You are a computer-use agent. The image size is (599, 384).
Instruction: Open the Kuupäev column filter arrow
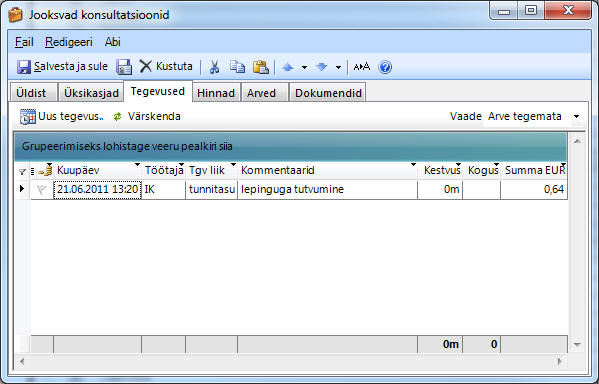(138, 165)
